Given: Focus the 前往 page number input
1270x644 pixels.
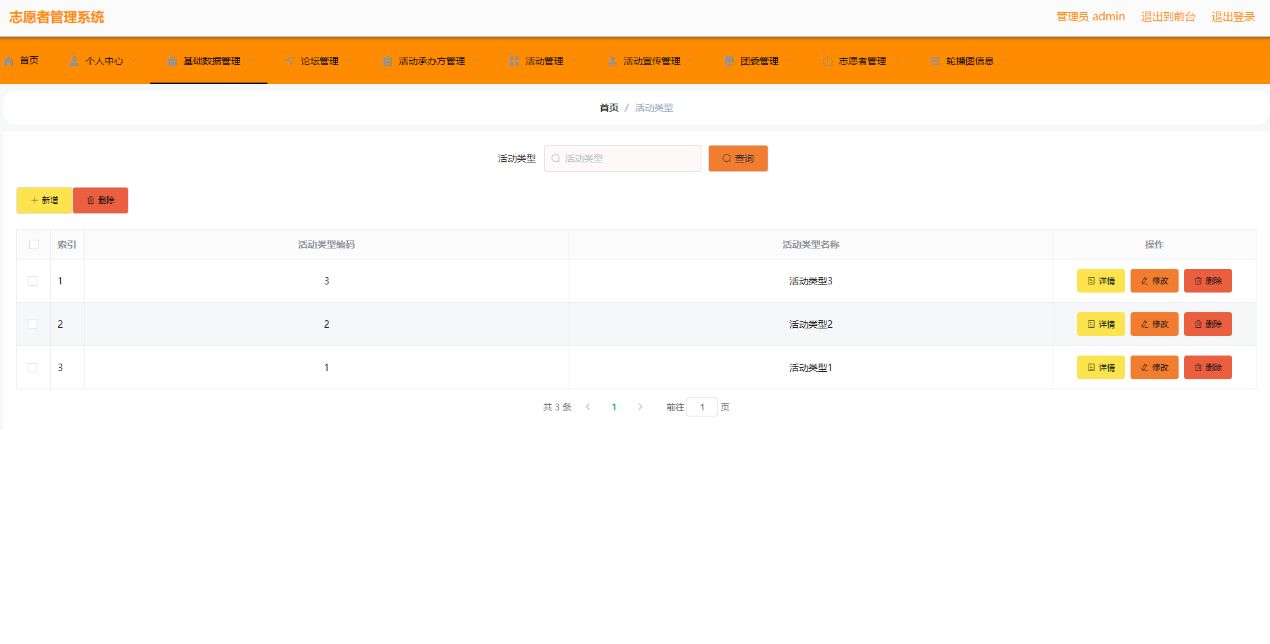Looking at the screenshot, I should [702, 407].
